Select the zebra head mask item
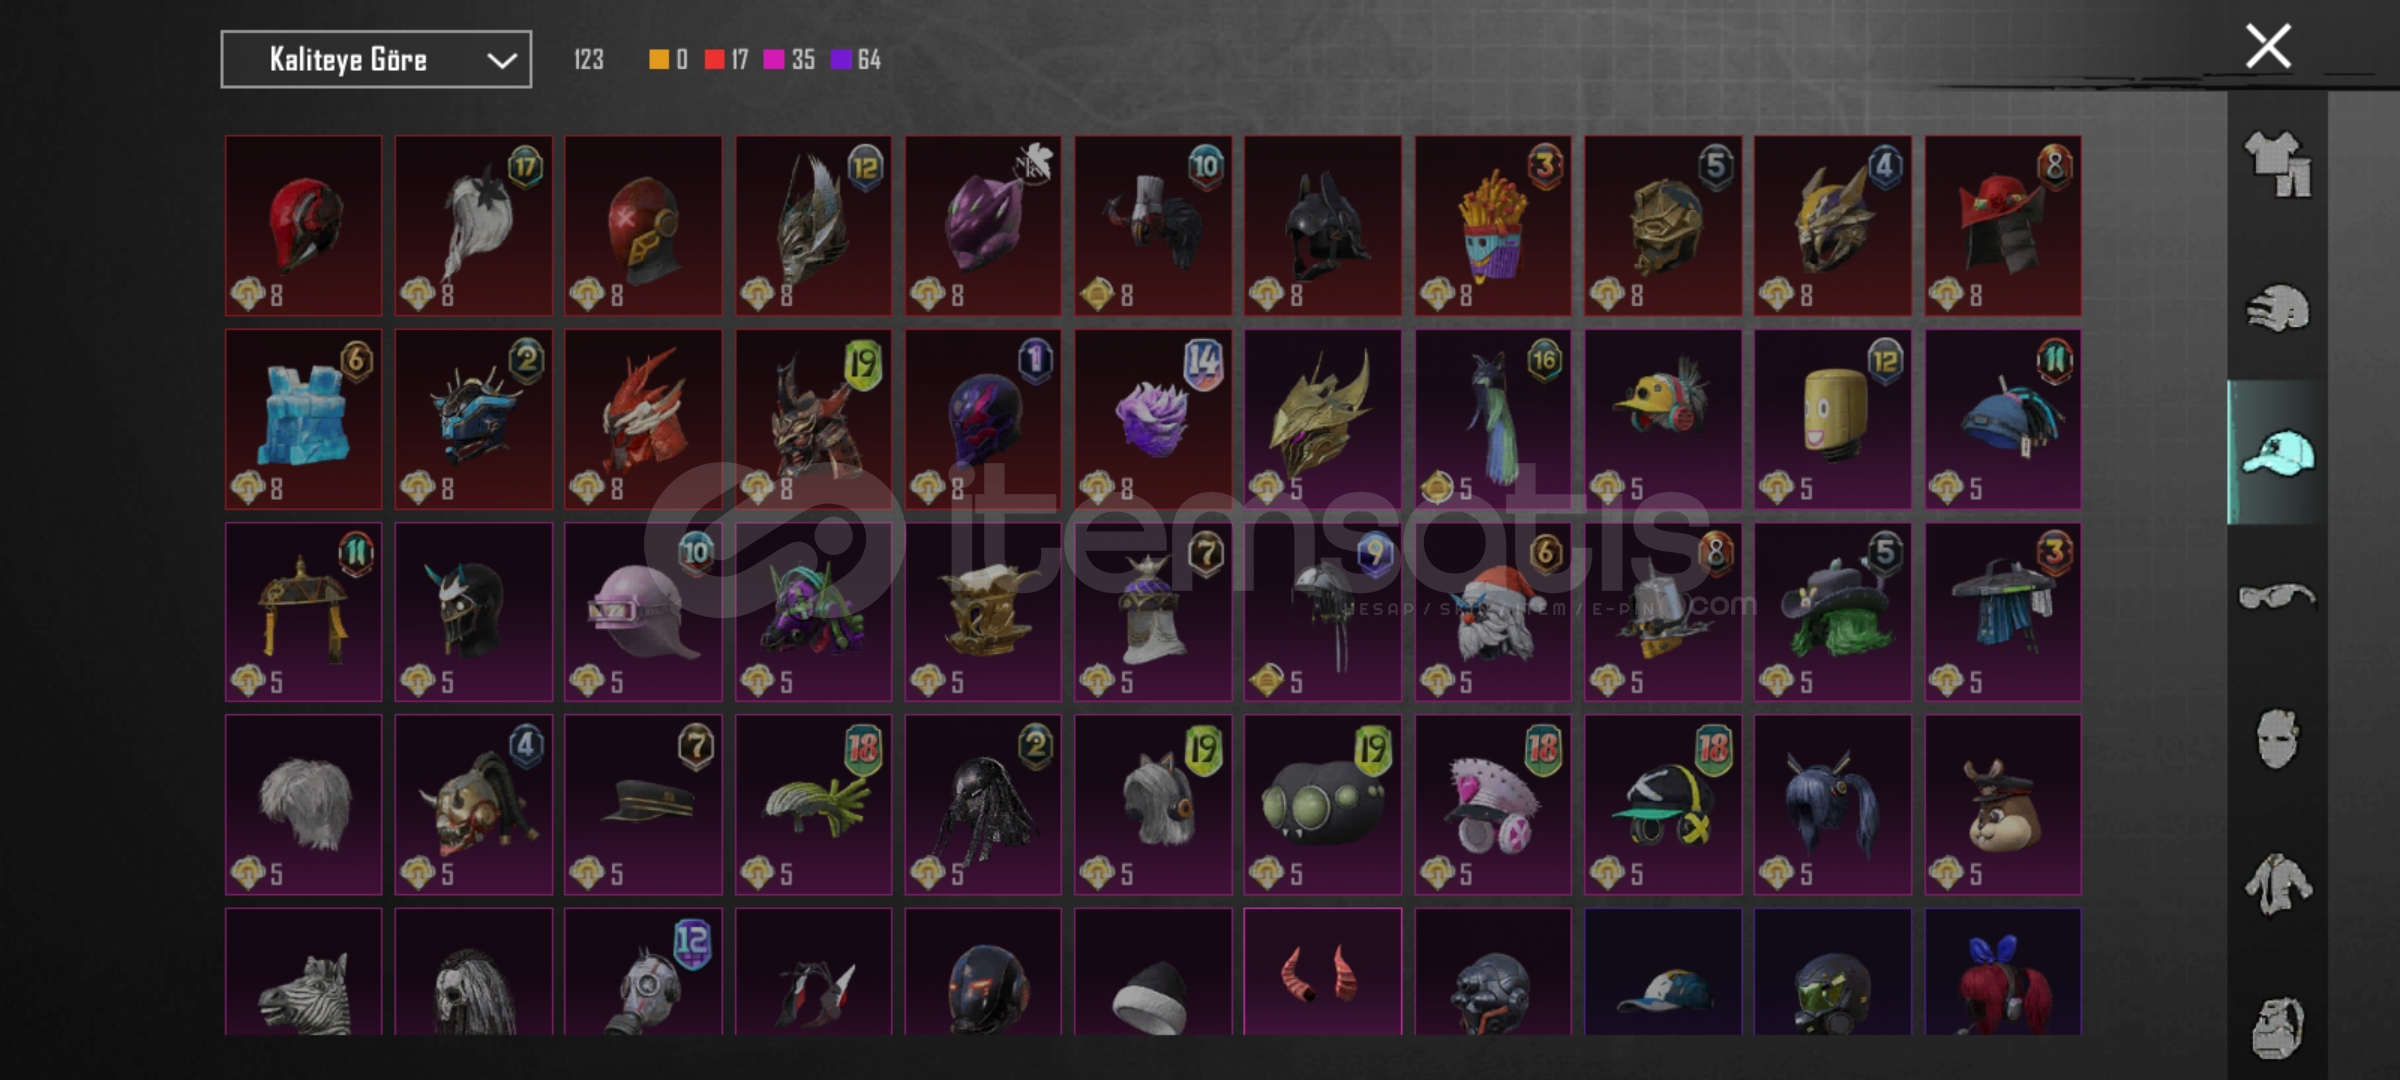Image resolution: width=2400 pixels, height=1080 pixels. coord(303,972)
